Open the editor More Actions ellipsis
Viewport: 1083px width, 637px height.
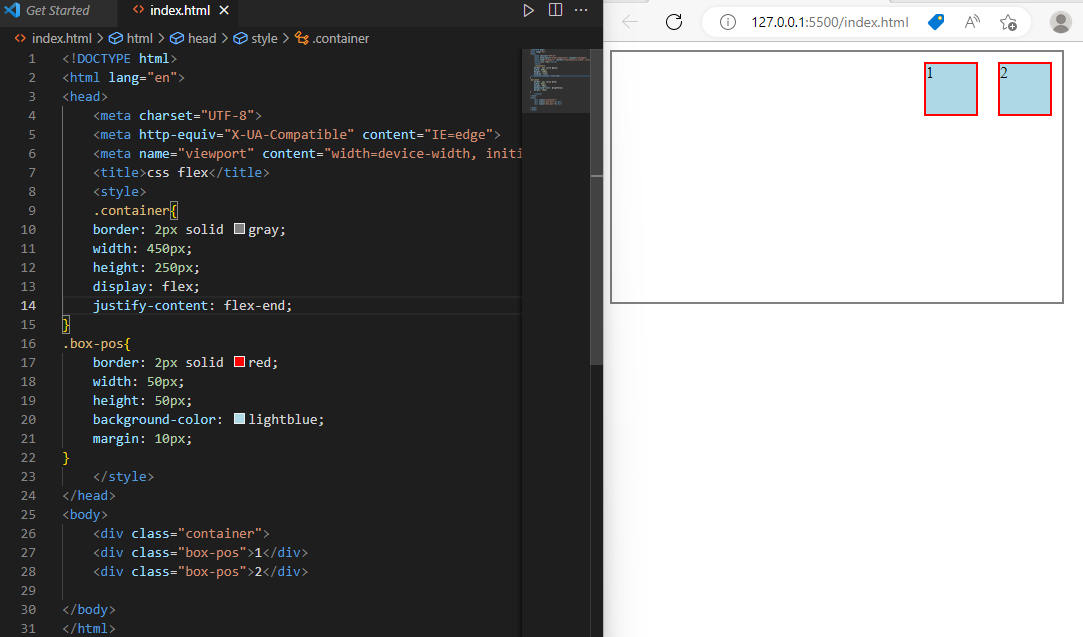582,10
